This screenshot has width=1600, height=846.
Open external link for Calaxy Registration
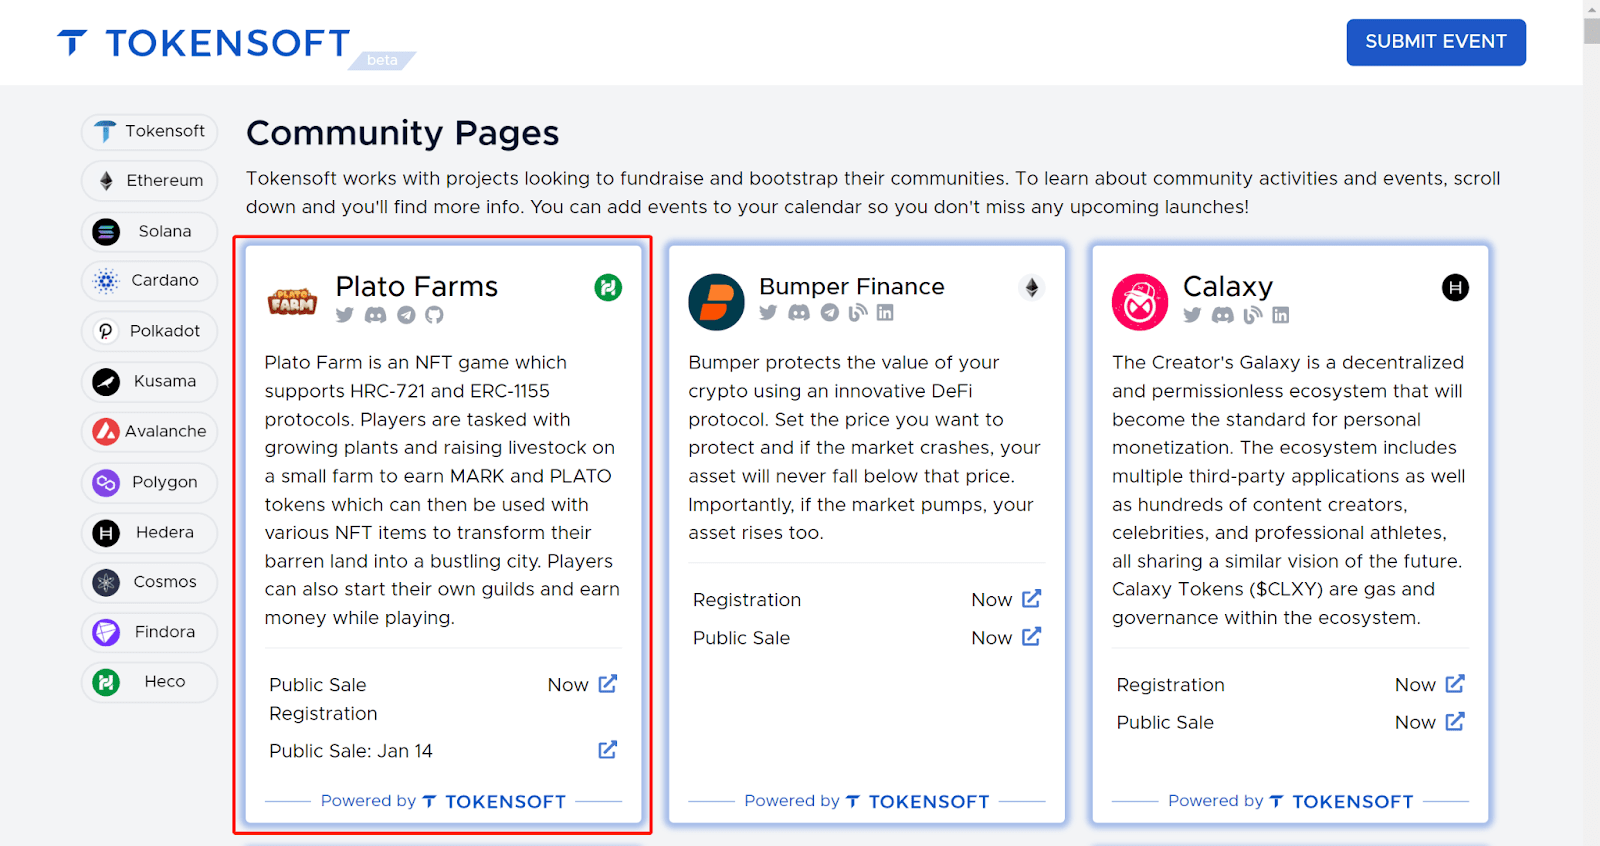[x=1455, y=684]
